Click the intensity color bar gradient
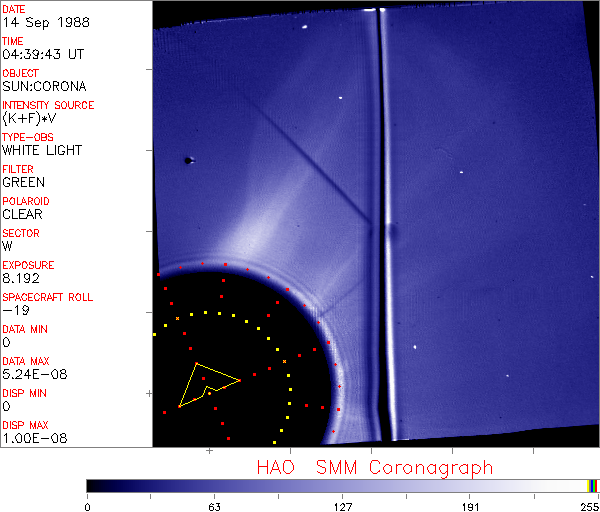 click(x=342, y=486)
